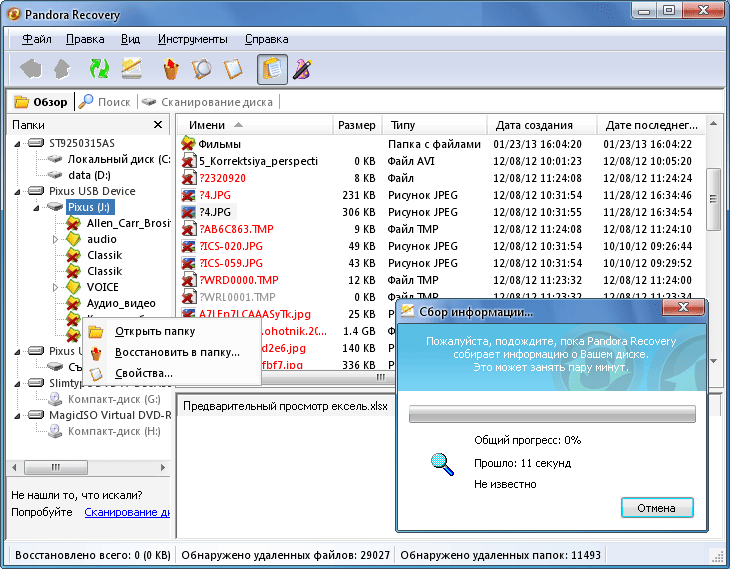The height and width of the screenshot is (569, 730).
Task: Click the file list vertical scrollbar thumb
Action: click(713, 199)
